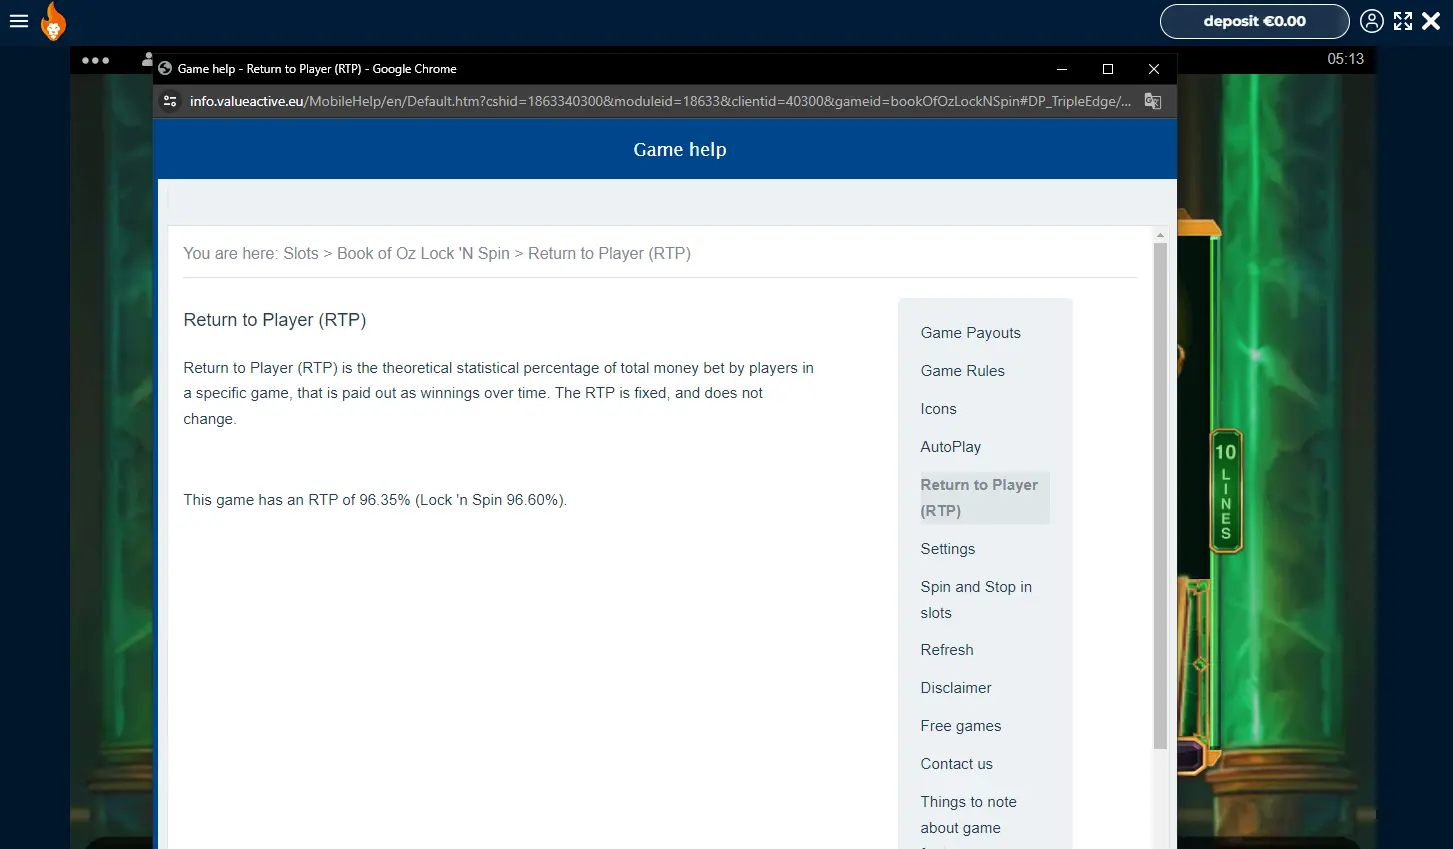1453x849 pixels.
Task: Maximize the Game help Chrome window
Action: 1108,69
